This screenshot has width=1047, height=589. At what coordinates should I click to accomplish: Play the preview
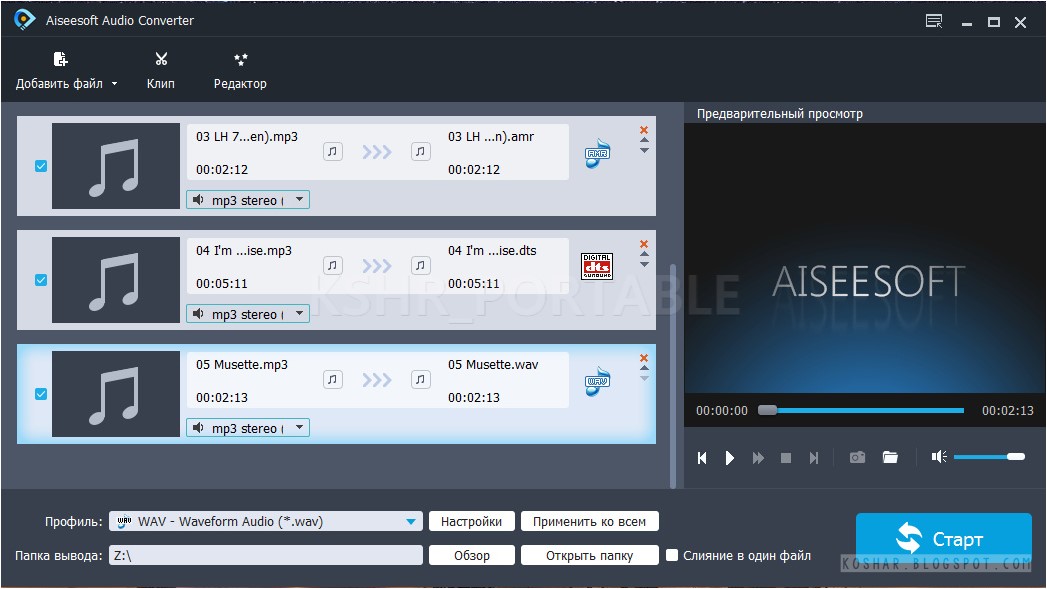coord(730,457)
